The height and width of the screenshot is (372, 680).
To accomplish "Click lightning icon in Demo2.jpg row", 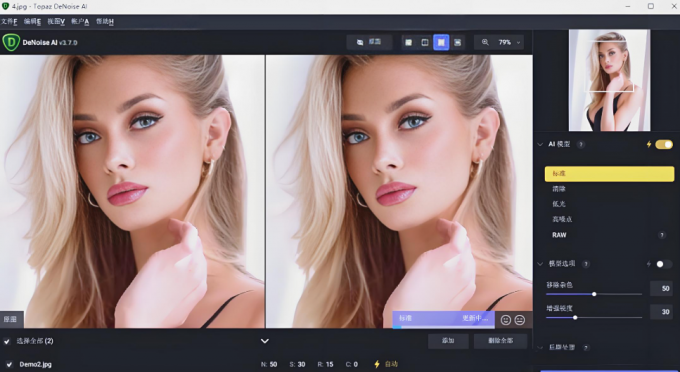I will click(377, 364).
